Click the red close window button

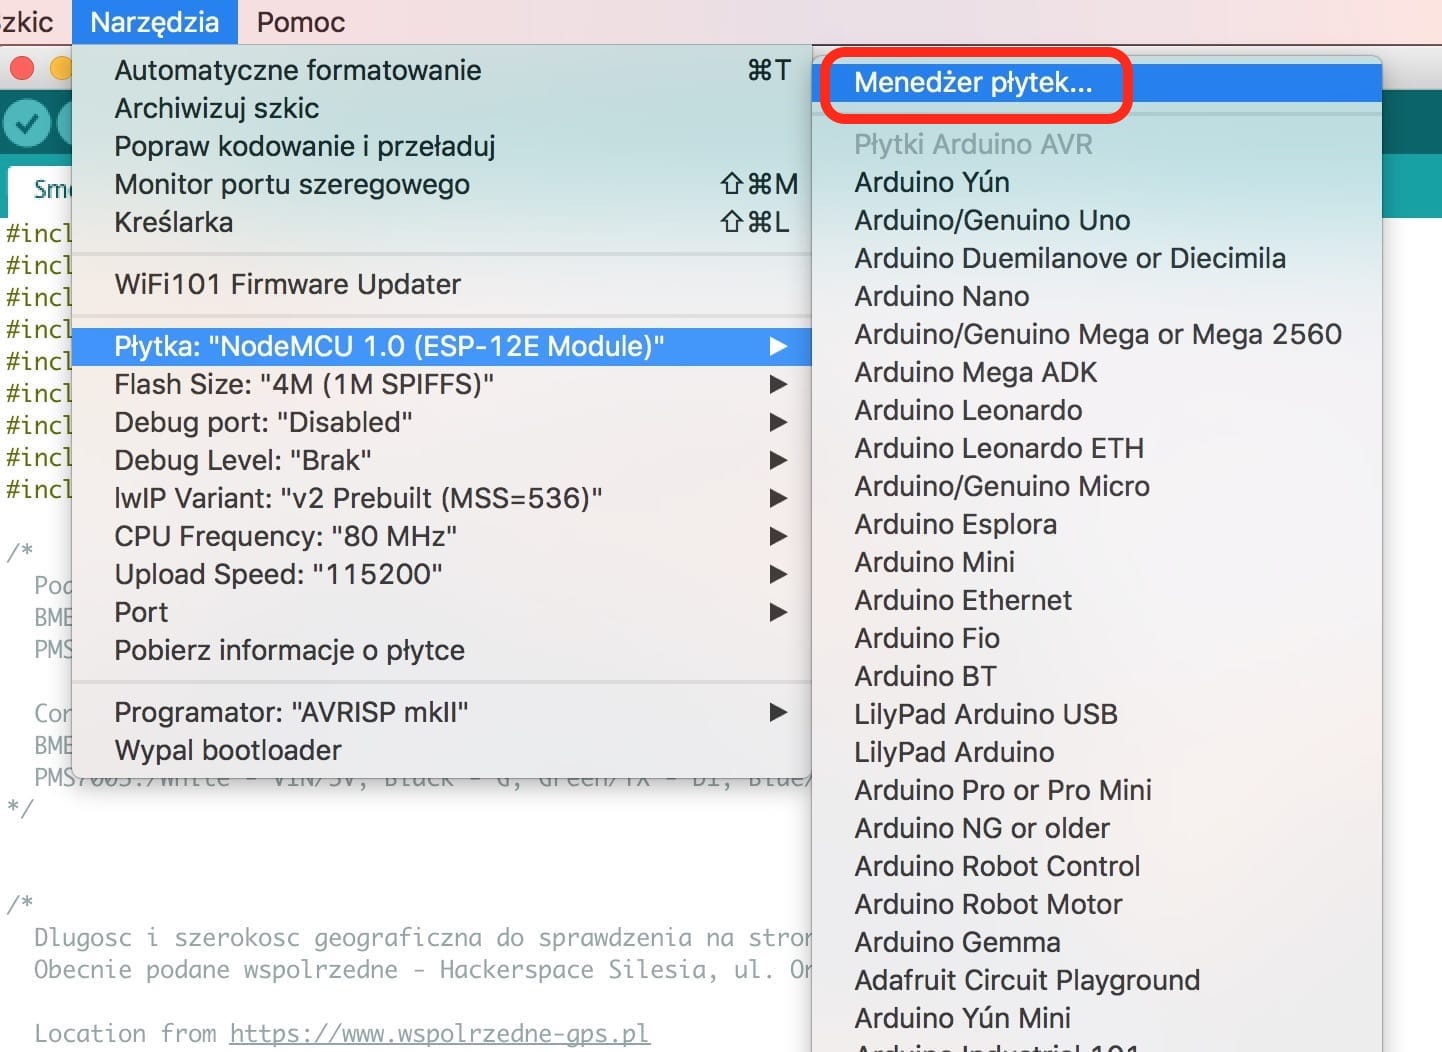click(x=22, y=68)
